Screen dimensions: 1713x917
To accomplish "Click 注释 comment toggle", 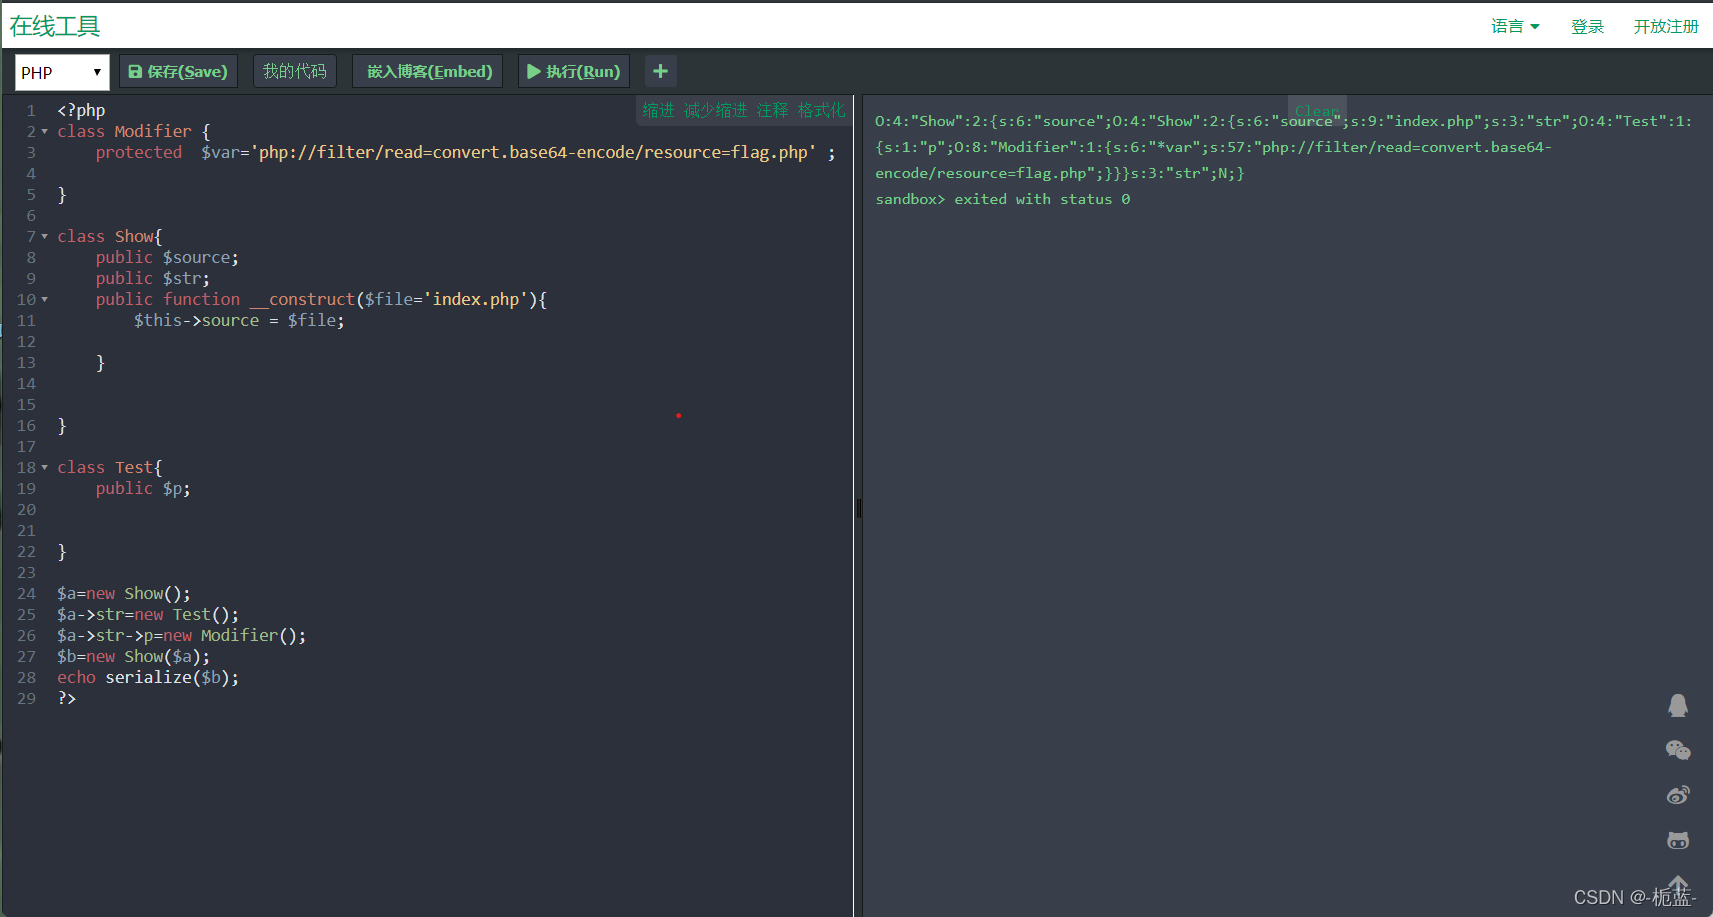I will click(772, 110).
